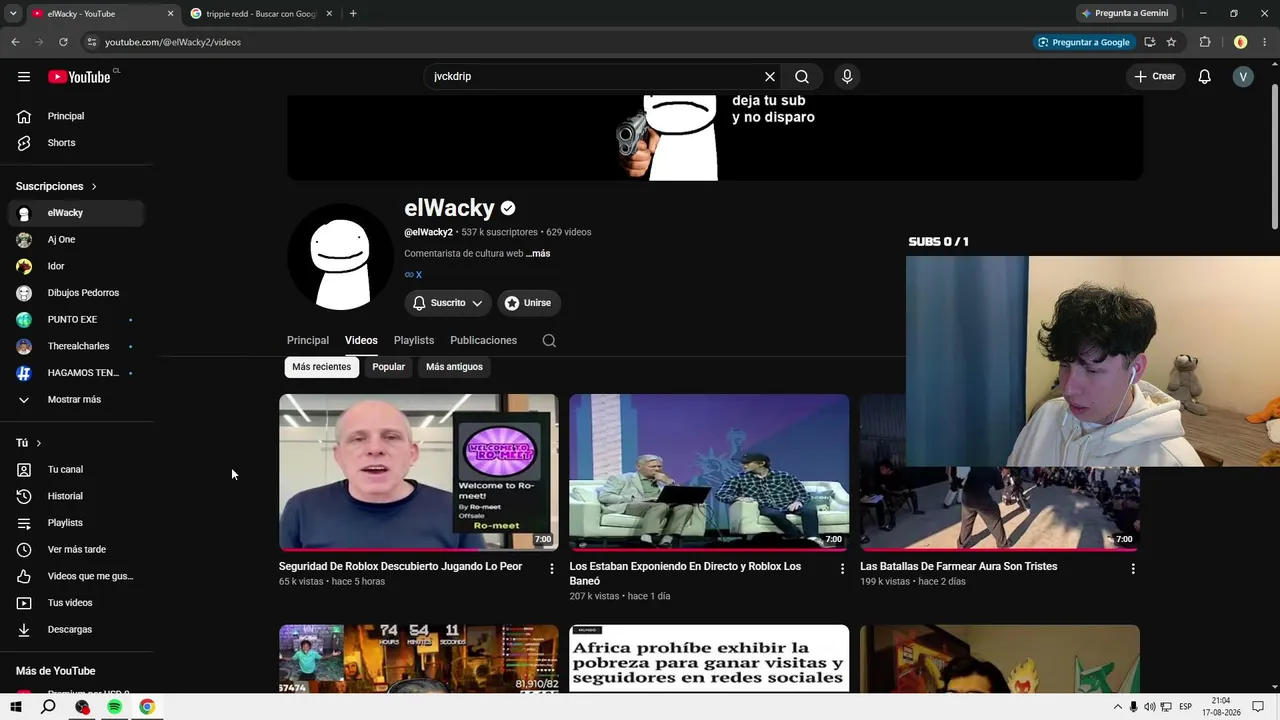This screenshot has height=720, width=1280.
Task: Expand the Tú section chevron
Action: [x=39, y=443]
